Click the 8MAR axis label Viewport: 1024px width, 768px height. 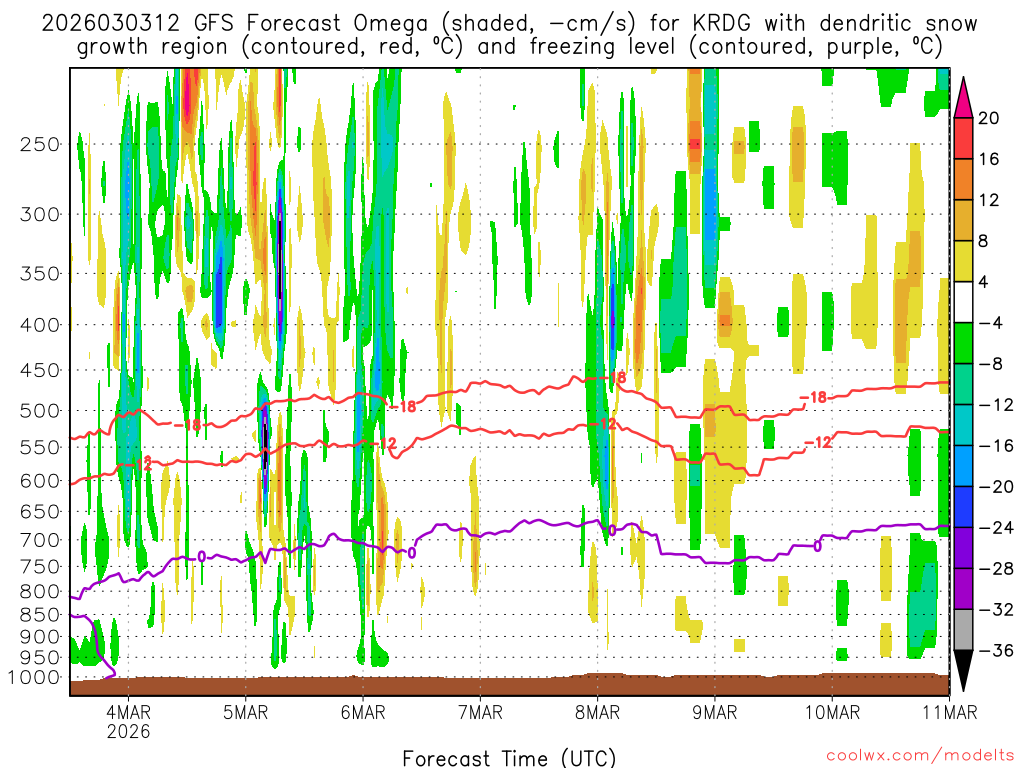(x=598, y=712)
